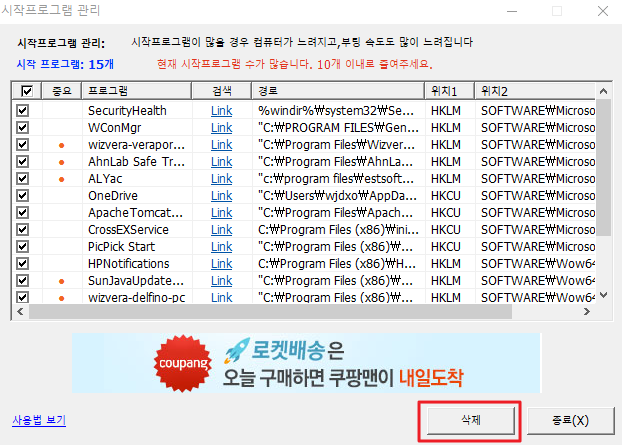
Task: Minimize the 시작프로그램 관리 window
Action: point(512,11)
